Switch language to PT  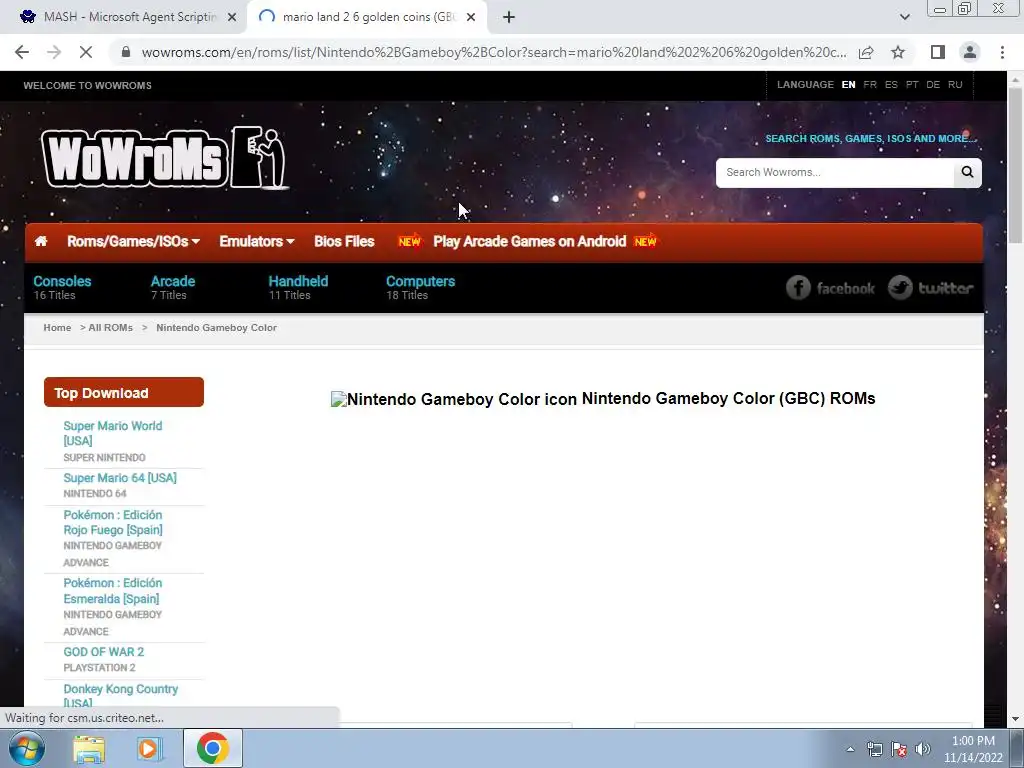[912, 85]
